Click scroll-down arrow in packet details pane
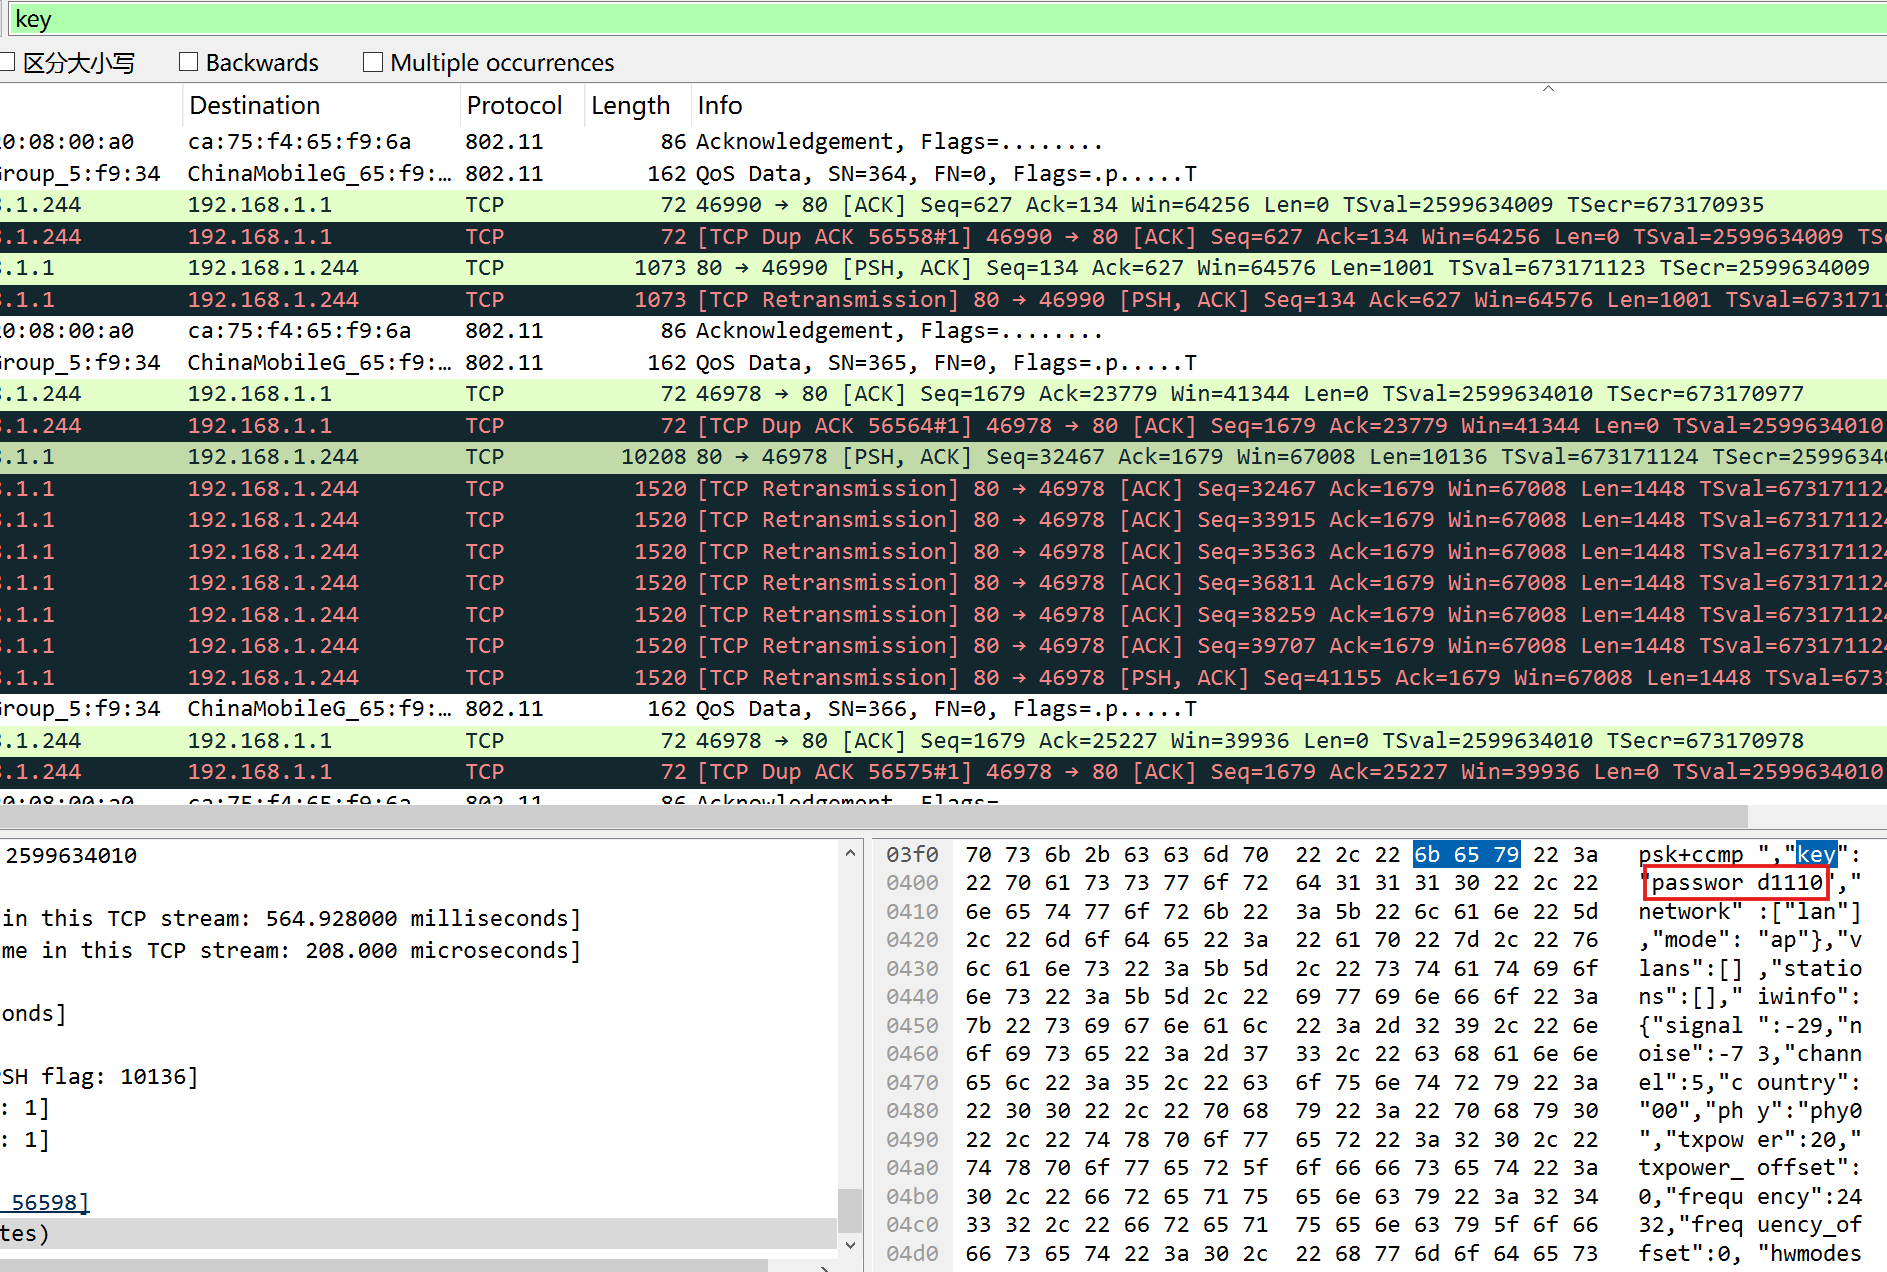Screen dimensions: 1887x1272 (x=850, y=1245)
